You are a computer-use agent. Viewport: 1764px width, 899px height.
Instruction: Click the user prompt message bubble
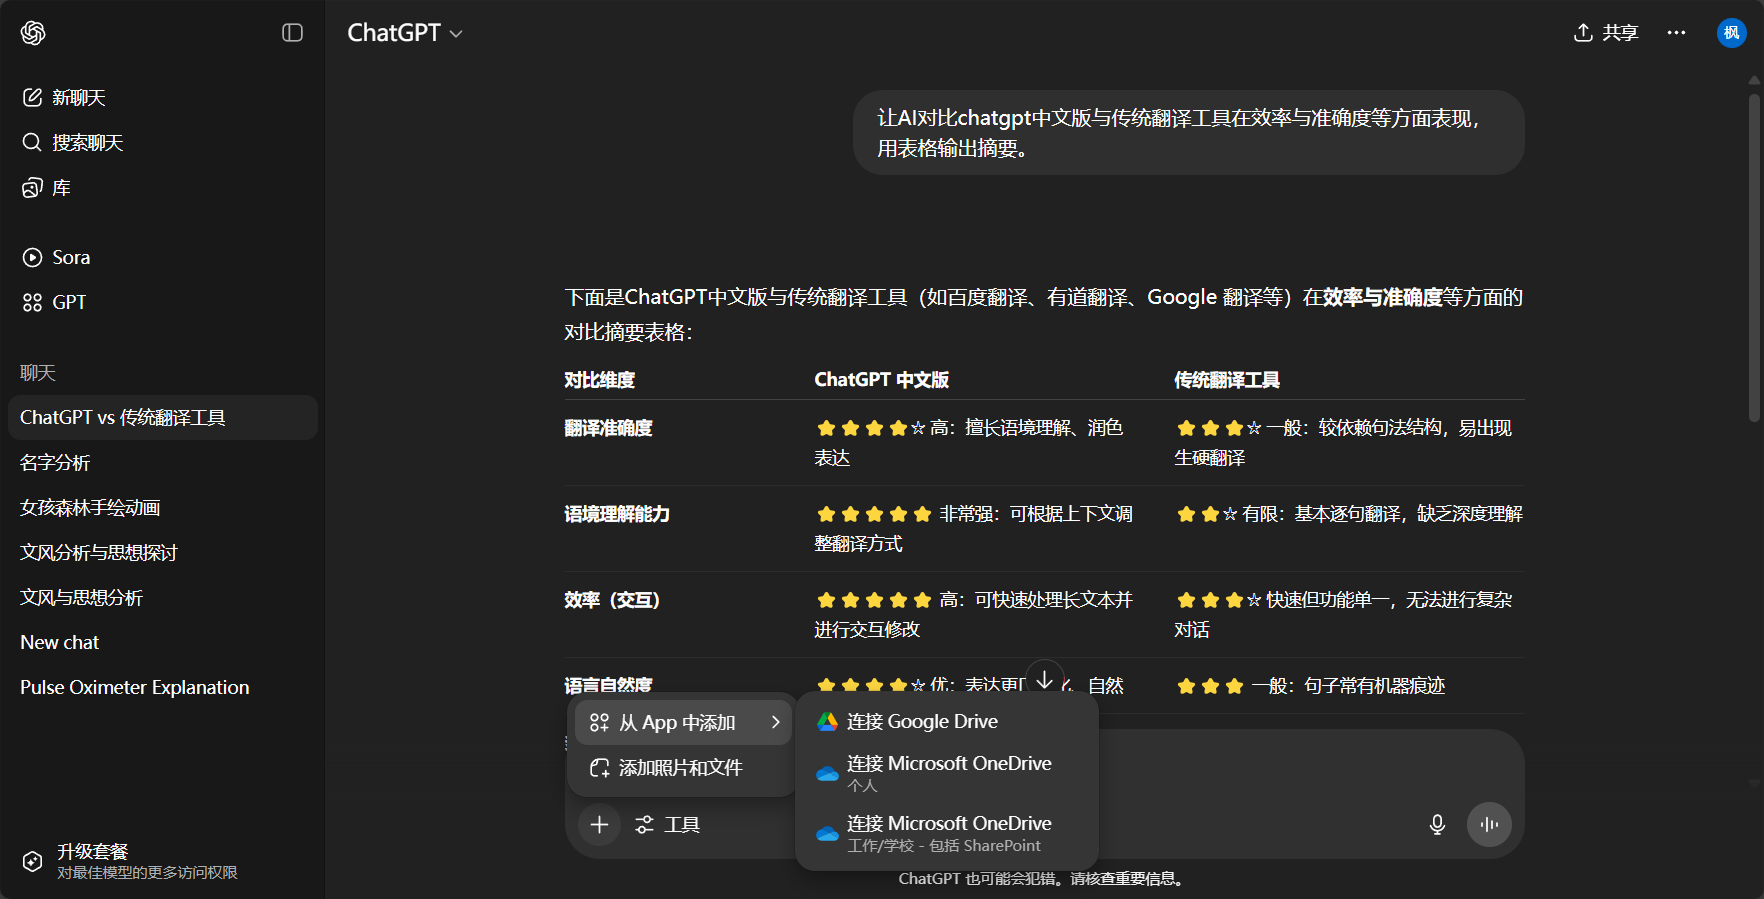pyautogui.click(x=1188, y=133)
